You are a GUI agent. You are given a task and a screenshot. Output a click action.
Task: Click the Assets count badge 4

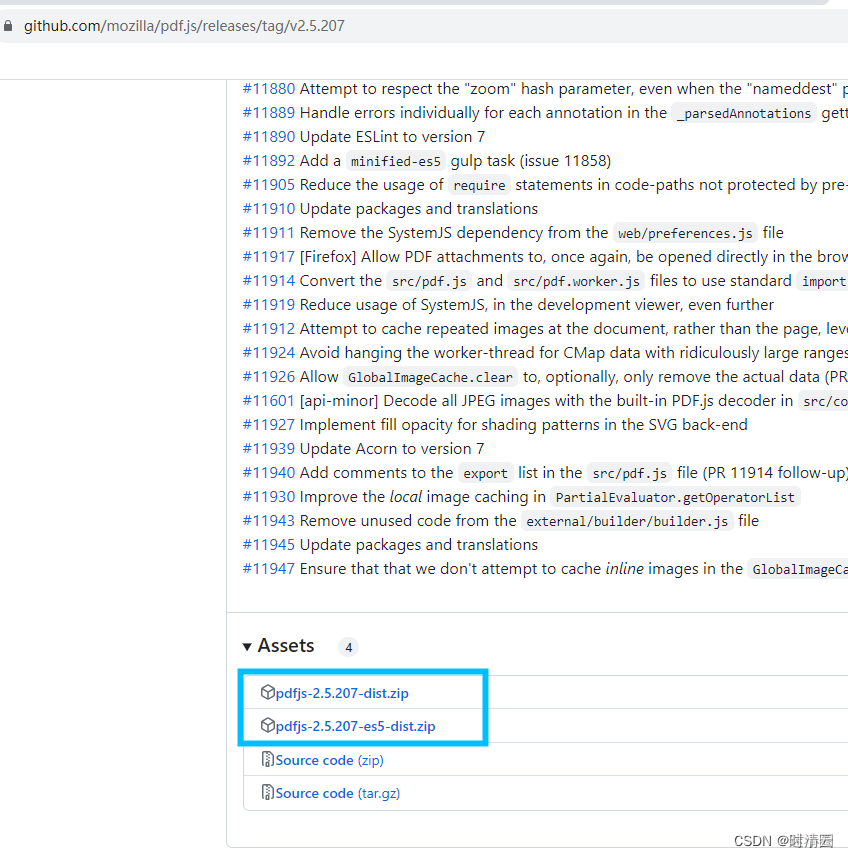pos(349,647)
